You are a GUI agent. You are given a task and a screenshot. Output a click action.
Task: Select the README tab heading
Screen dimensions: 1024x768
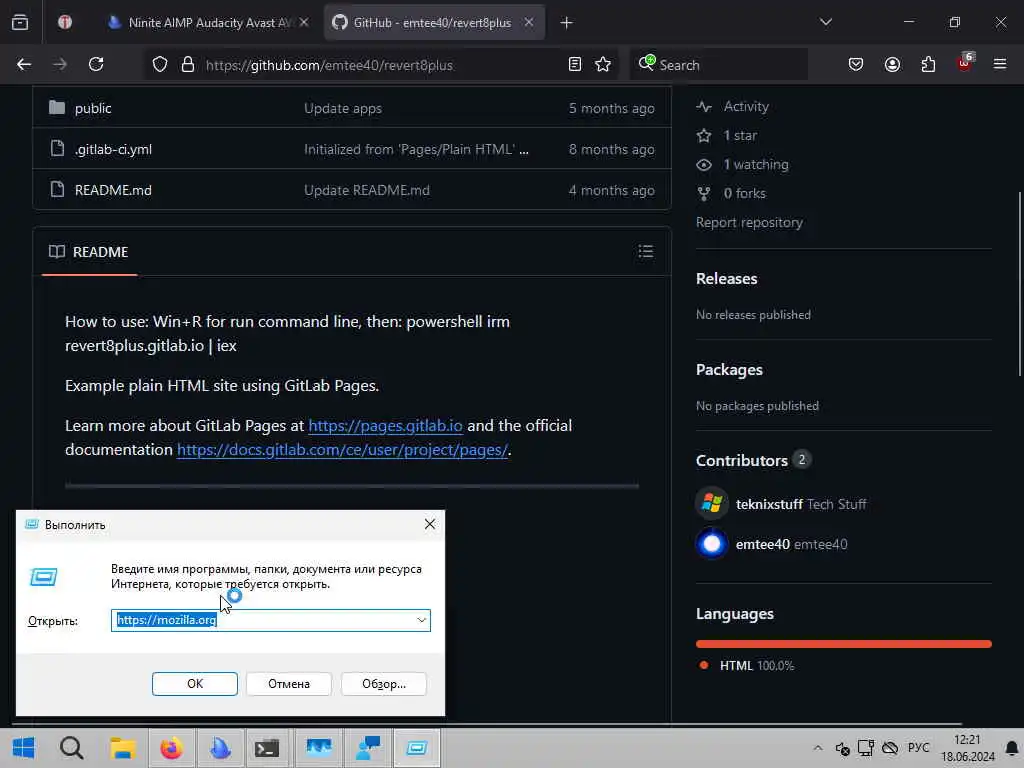(89, 252)
